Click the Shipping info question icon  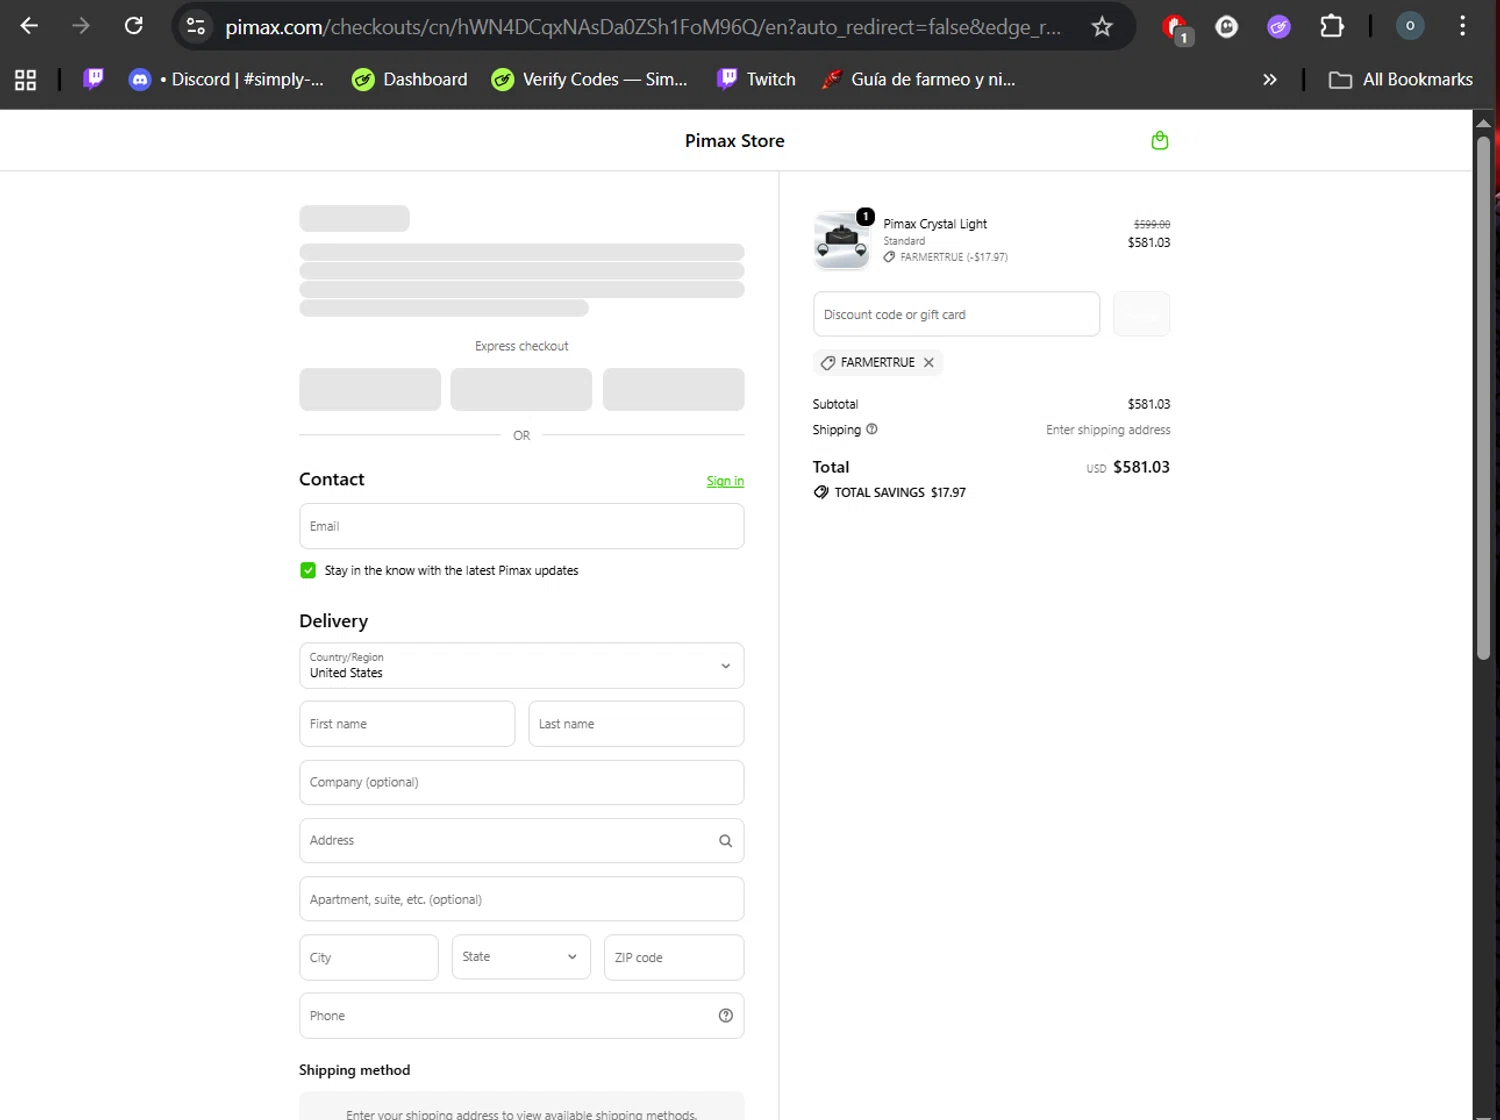(x=872, y=429)
